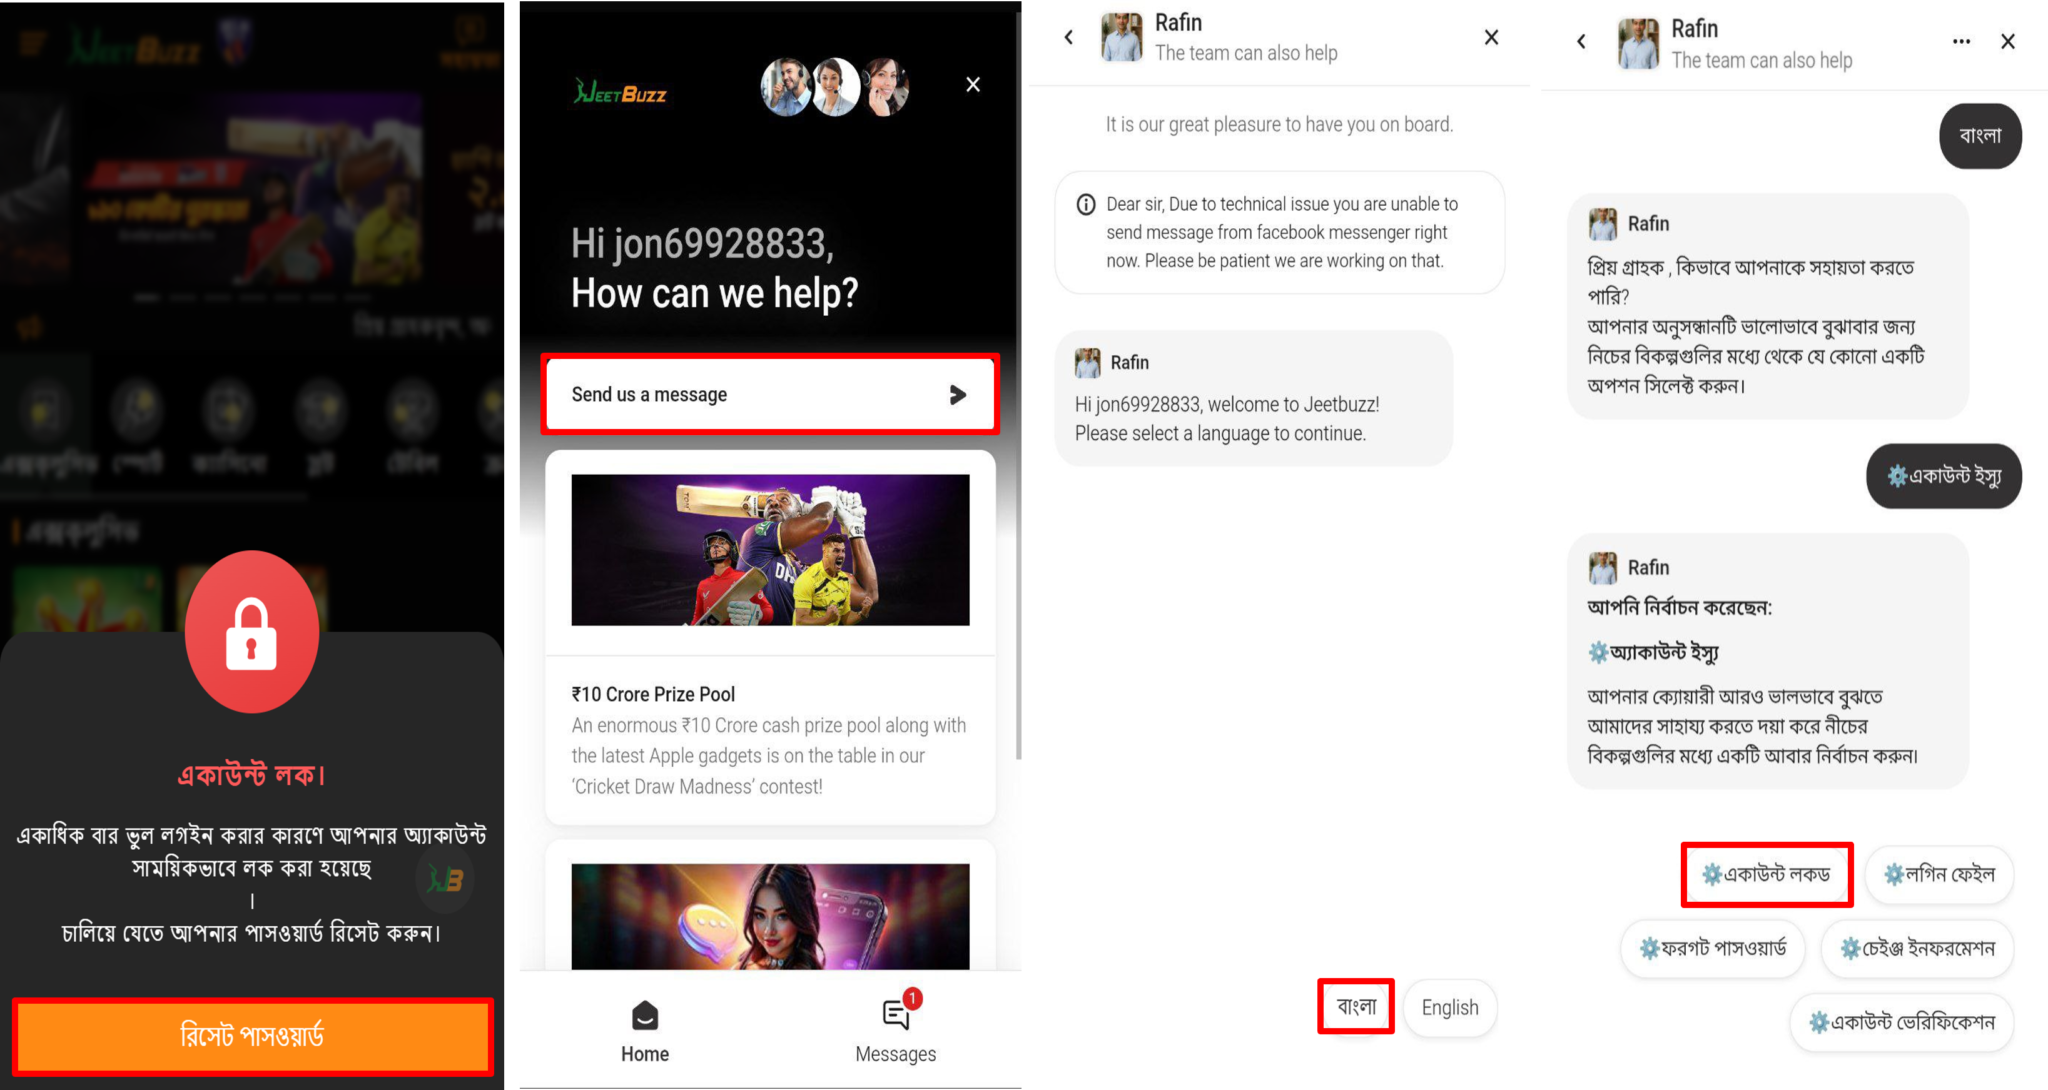This screenshot has width=2048, height=1090.
Task: Click the support agents avatar group
Action: [x=835, y=86]
